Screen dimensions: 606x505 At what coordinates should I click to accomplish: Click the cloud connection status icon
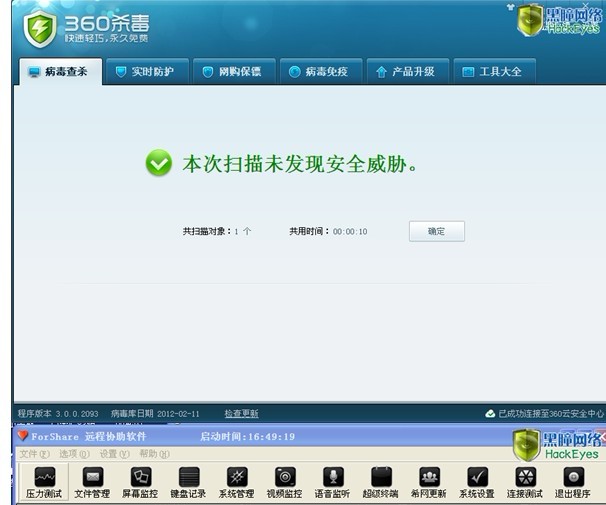[490, 414]
